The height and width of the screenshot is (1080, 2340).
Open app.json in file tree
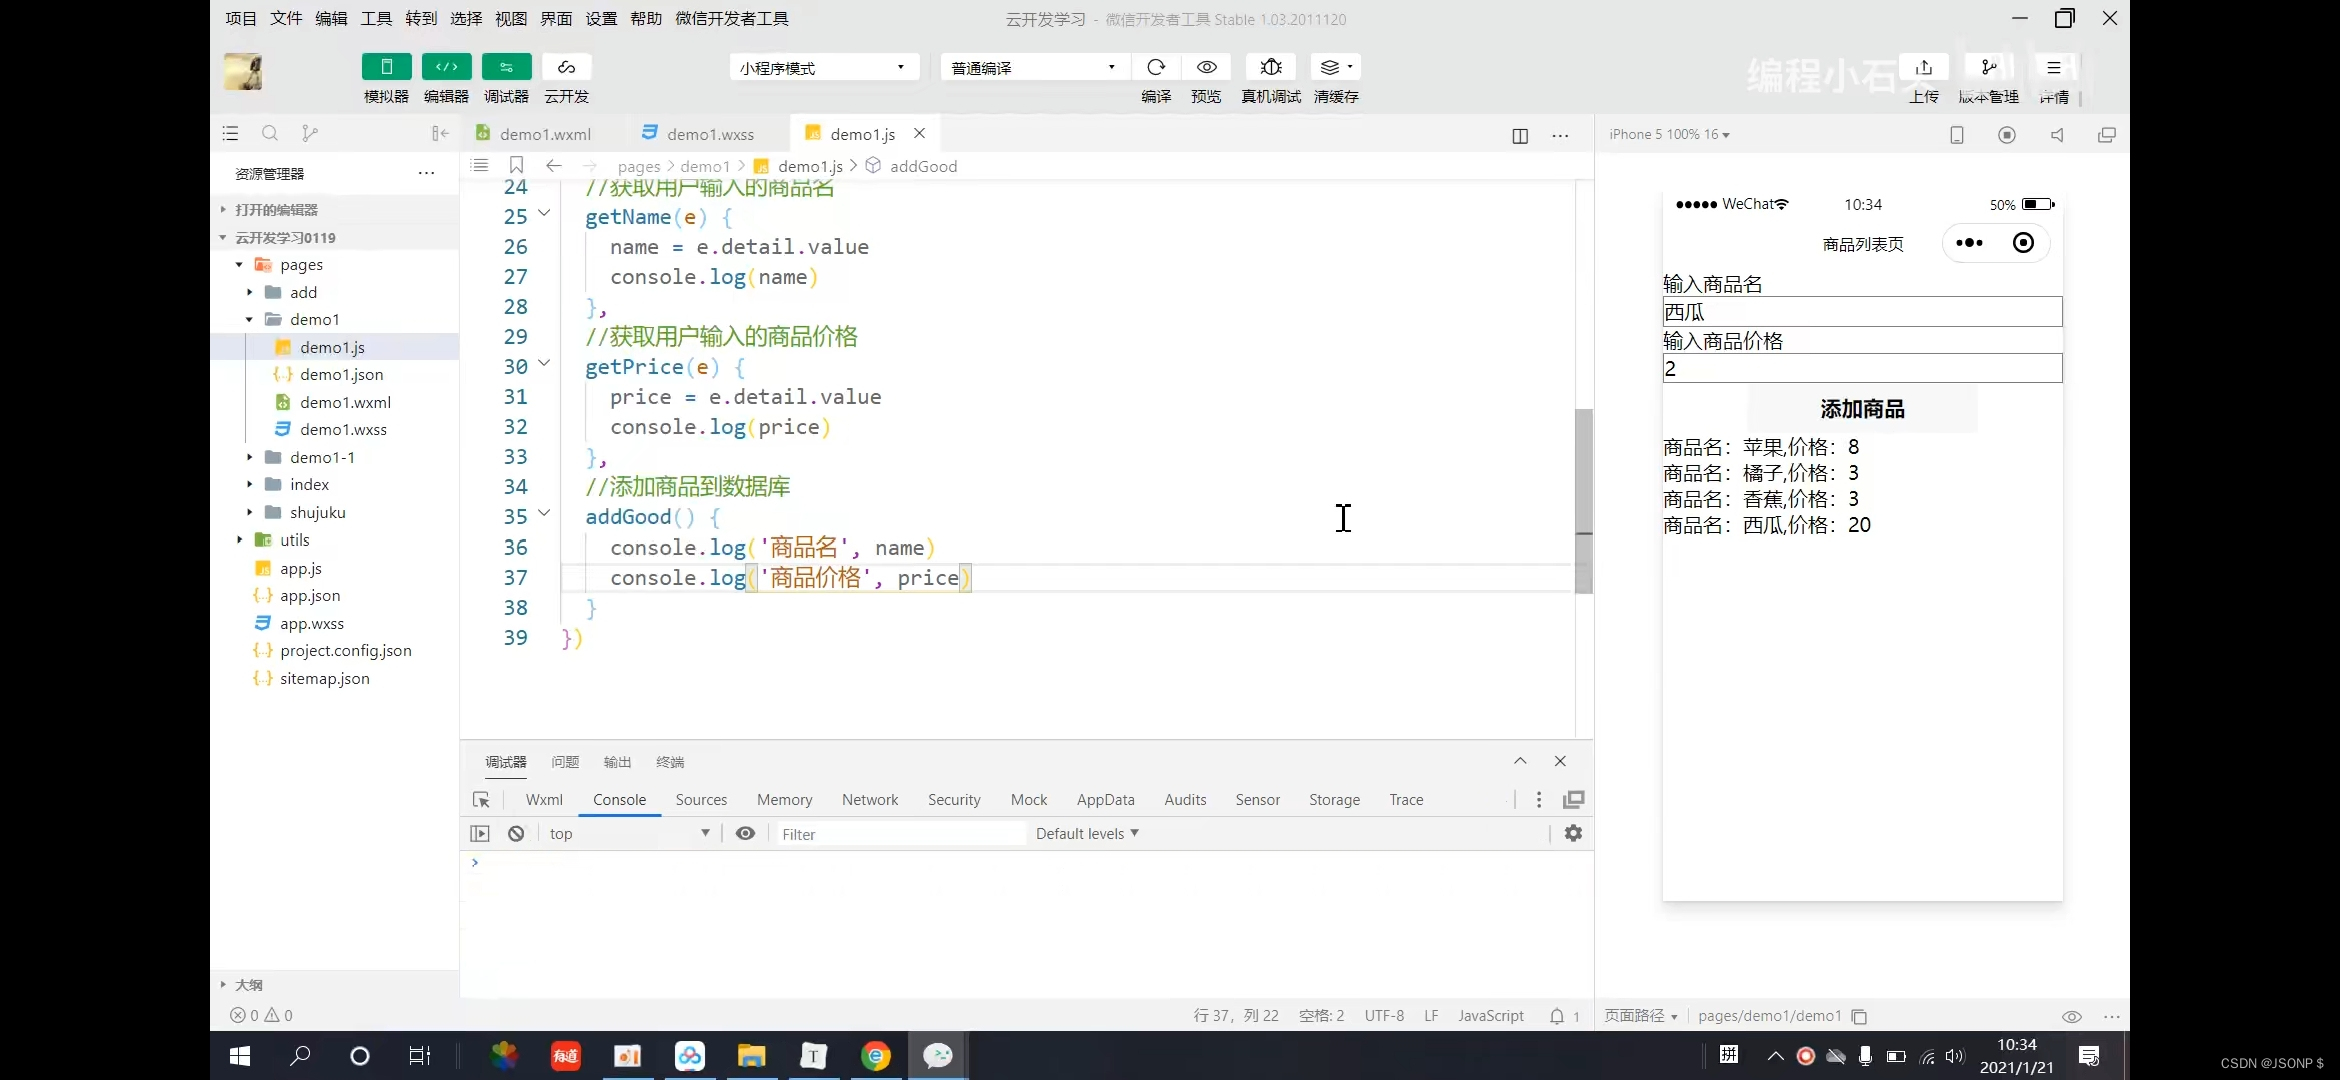pos(309,595)
